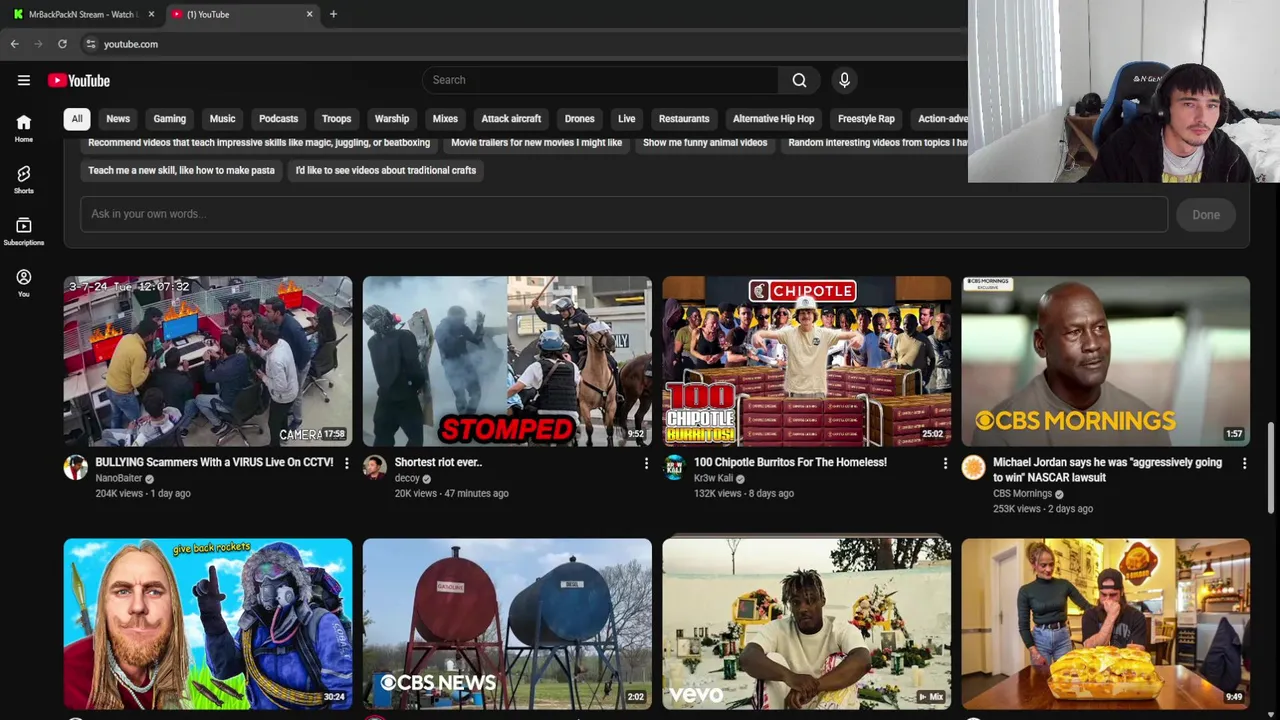Open Kr3w Kali channel name link
The image size is (1280, 720).
click(713, 479)
